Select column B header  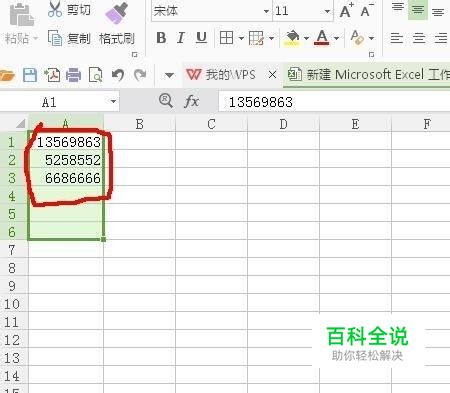click(140, 124)
